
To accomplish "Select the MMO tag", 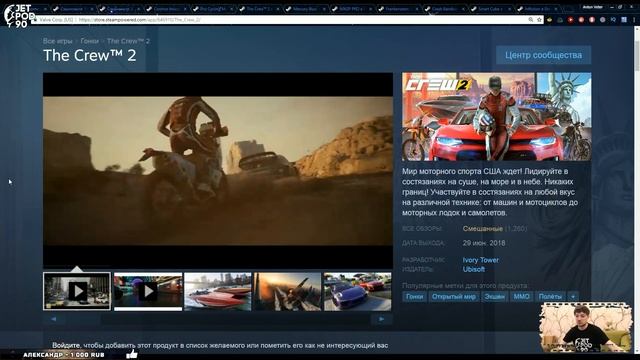I will tap(521, 297).
